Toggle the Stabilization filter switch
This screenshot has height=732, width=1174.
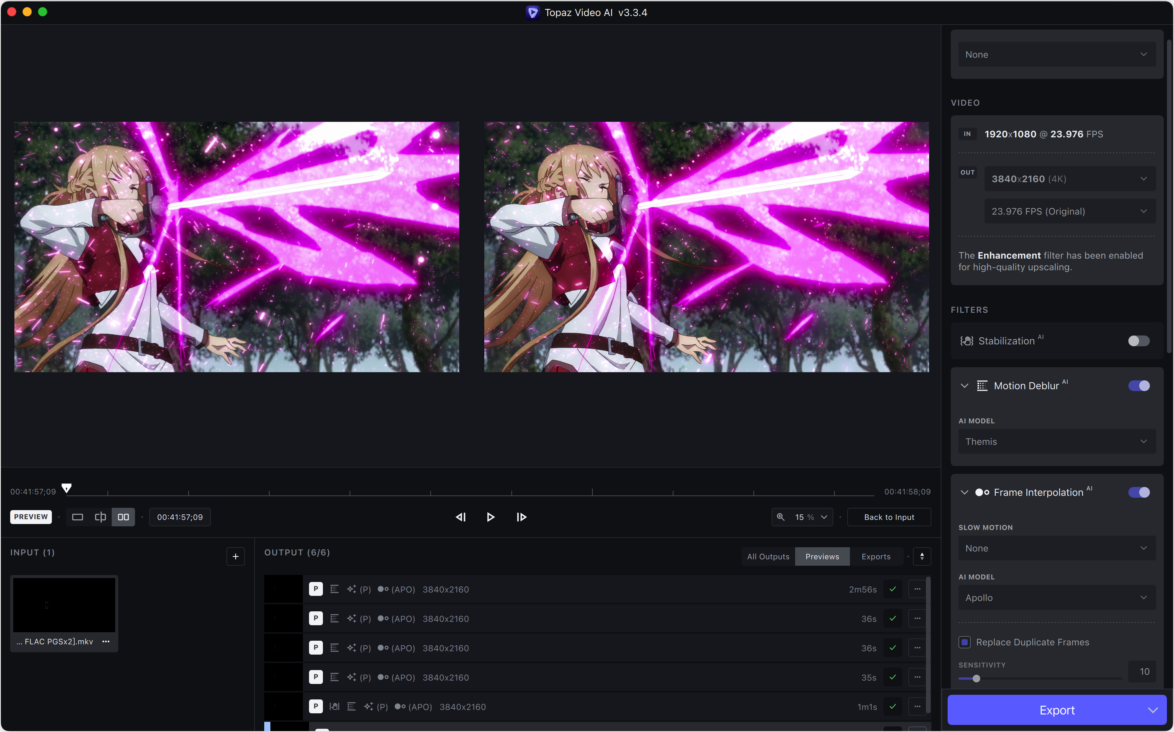click(1139, 341)
